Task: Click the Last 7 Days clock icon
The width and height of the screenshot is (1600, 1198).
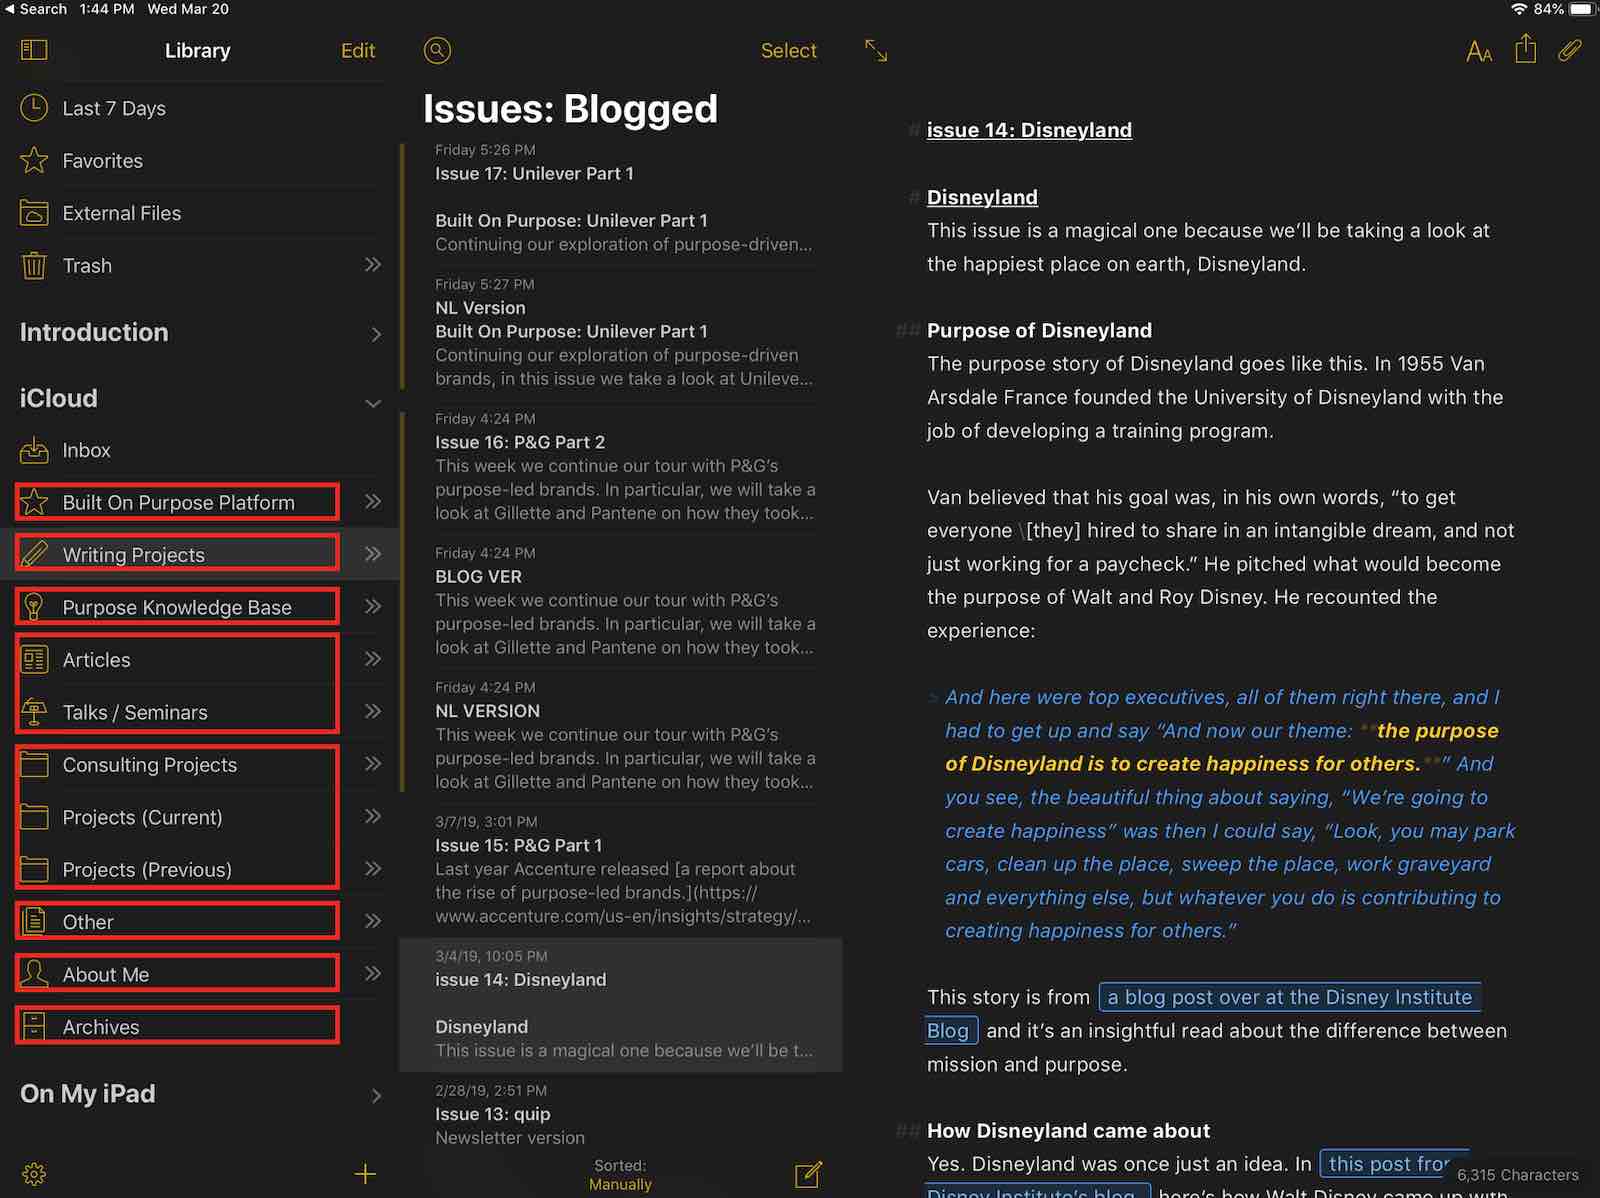Action: (34, 108)
